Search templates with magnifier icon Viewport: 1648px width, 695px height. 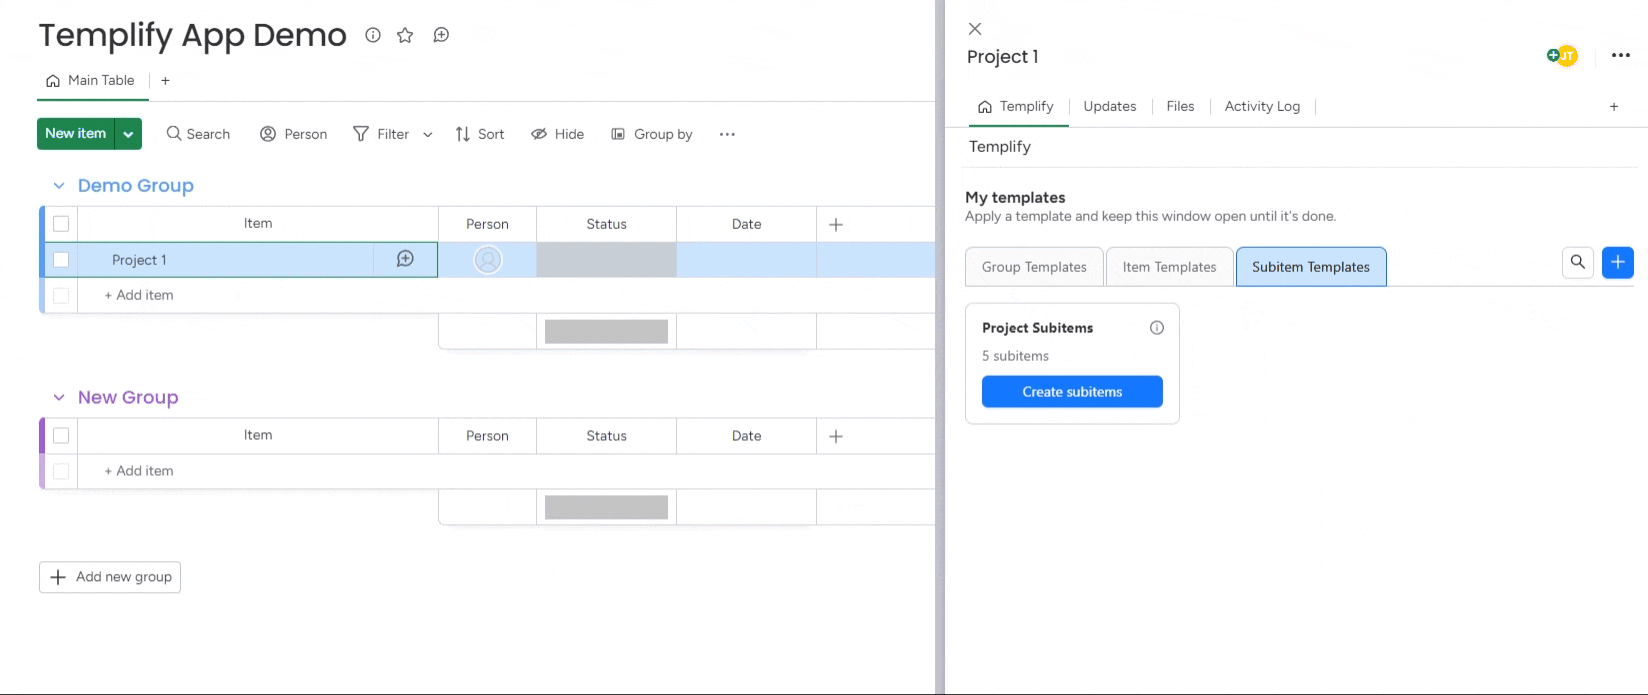(1578, 263)
